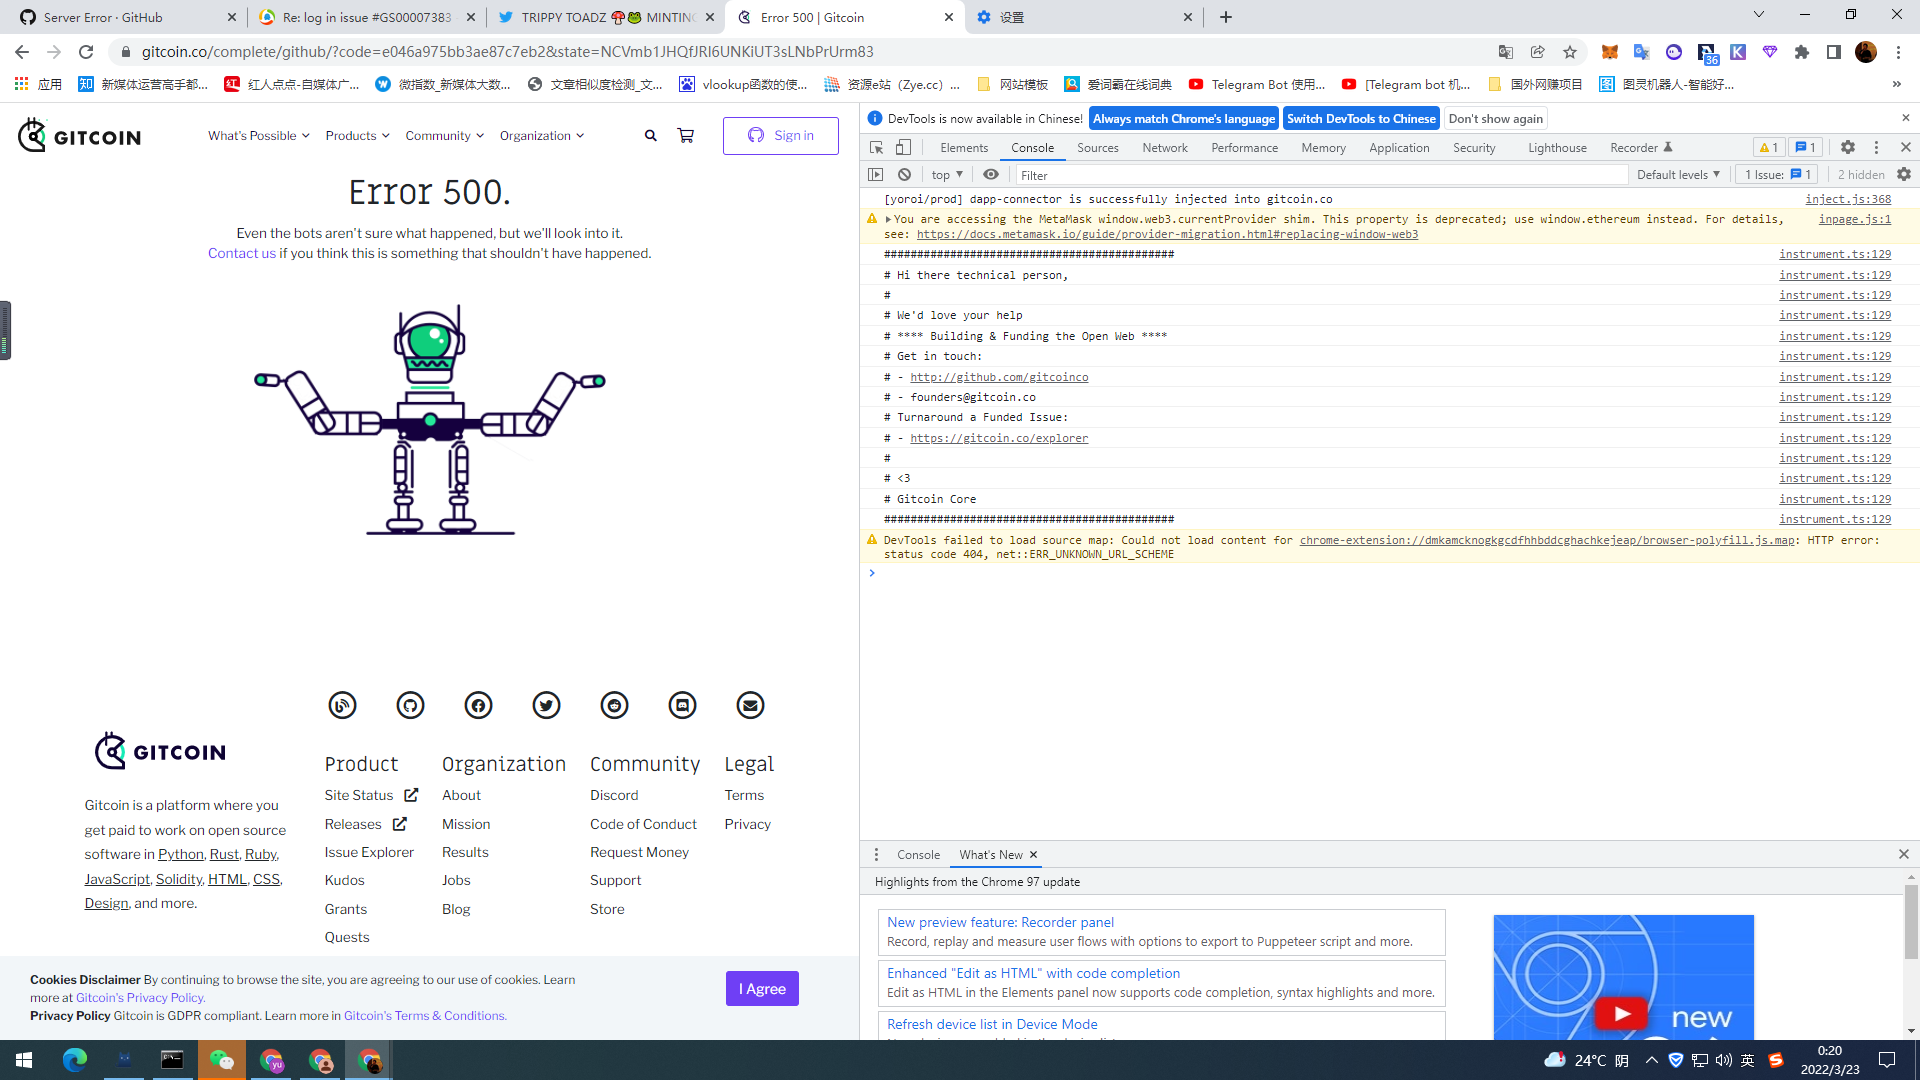The height and width of the screenshot is (1080, 1920).
Task: Translate this page icon in address bar
Action: (x=1506, y=52)
